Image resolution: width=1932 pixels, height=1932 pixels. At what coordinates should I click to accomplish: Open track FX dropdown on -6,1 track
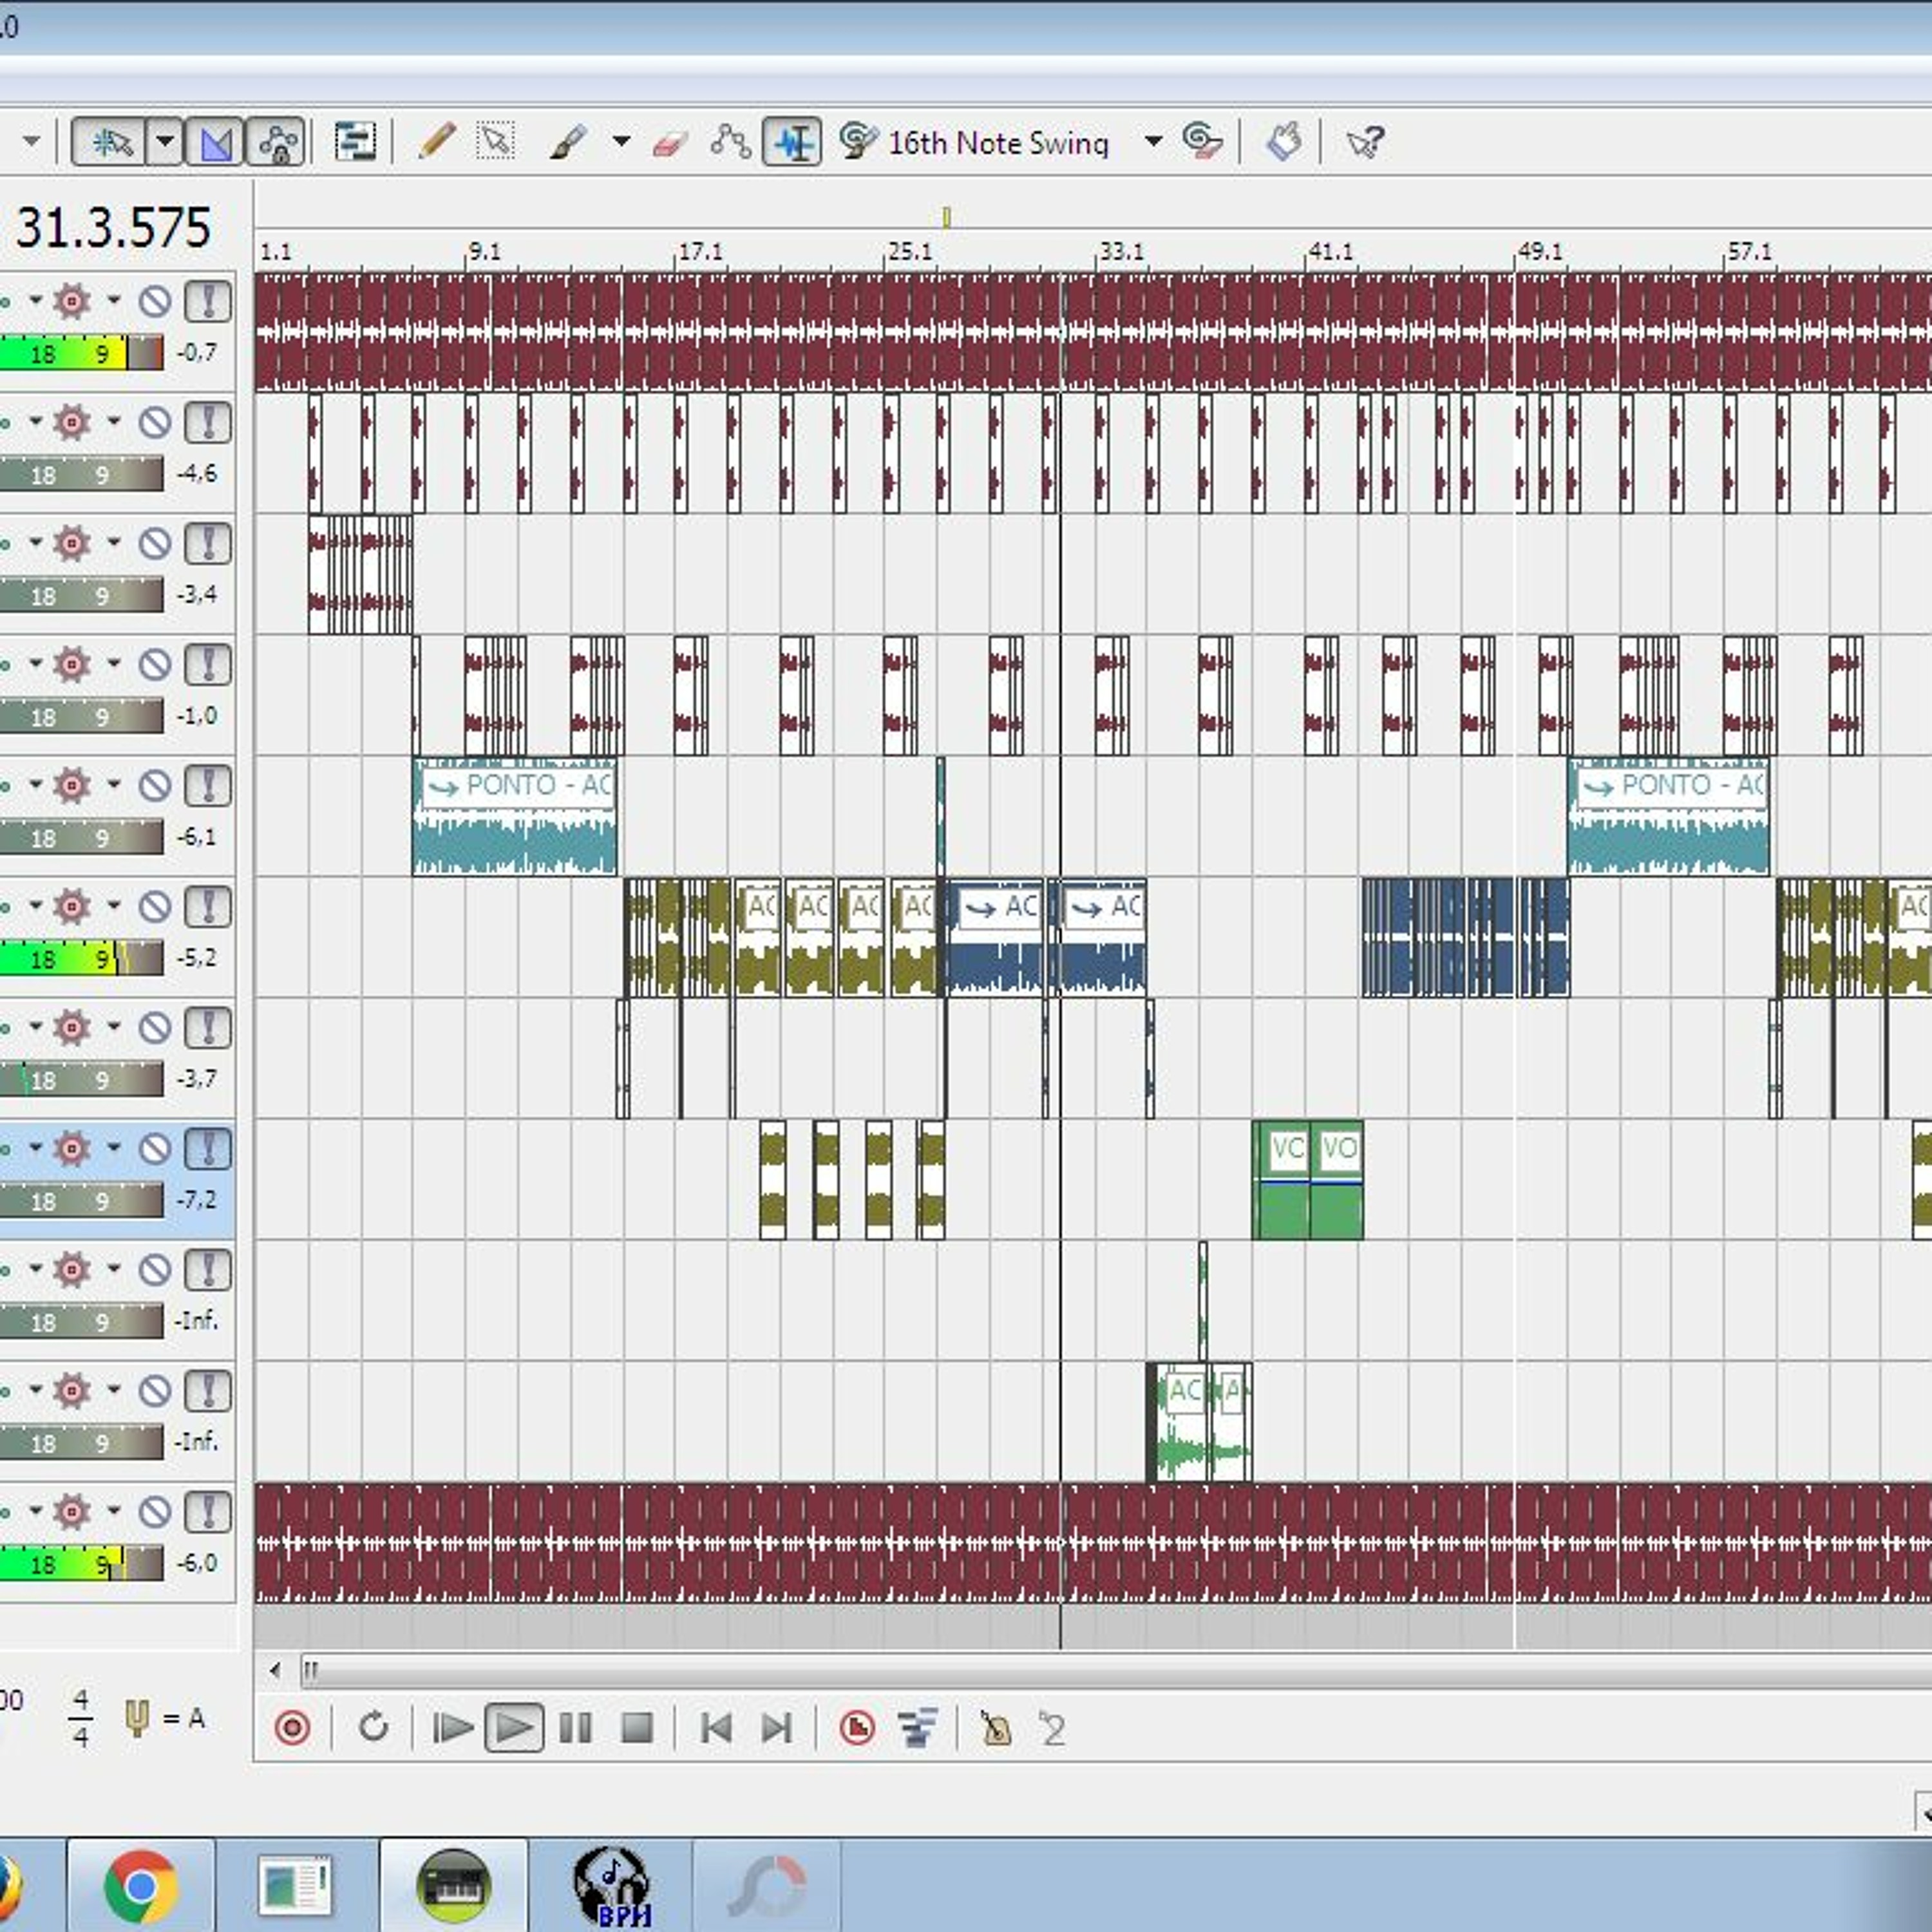coord(113,785)
